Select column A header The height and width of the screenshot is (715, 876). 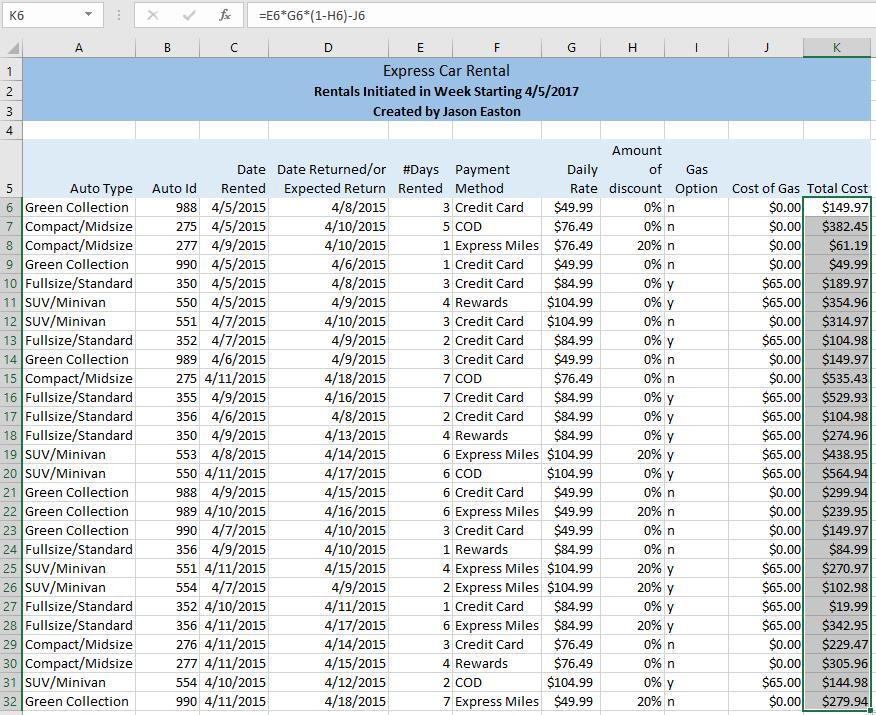78,48
